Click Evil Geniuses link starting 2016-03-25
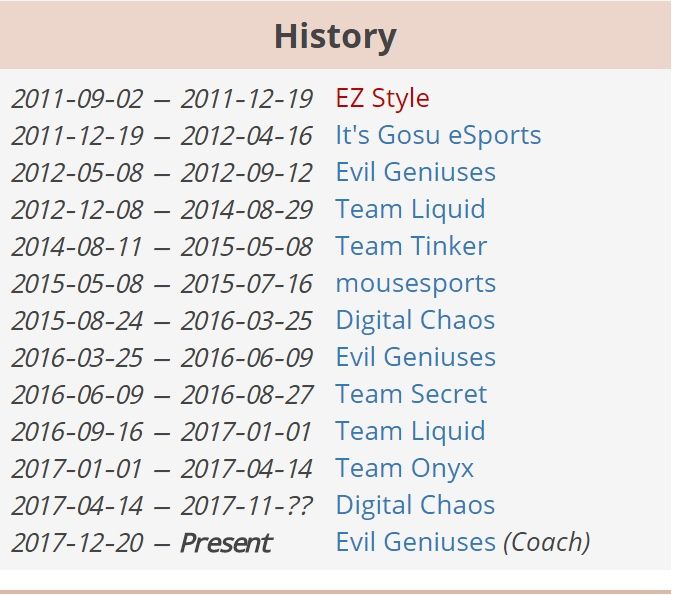 click(415, 358)
